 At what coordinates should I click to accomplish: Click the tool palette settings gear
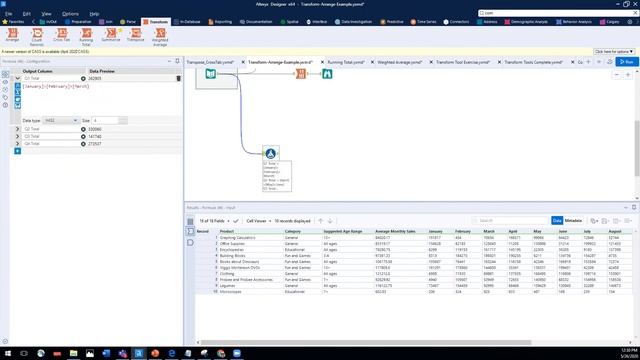[x=630, y=22]
